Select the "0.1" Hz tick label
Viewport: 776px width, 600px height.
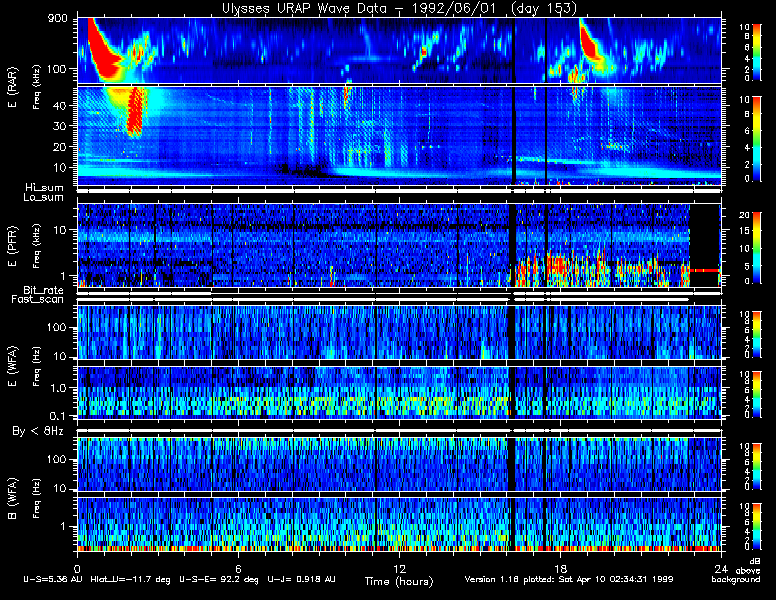tap(56, 416)
